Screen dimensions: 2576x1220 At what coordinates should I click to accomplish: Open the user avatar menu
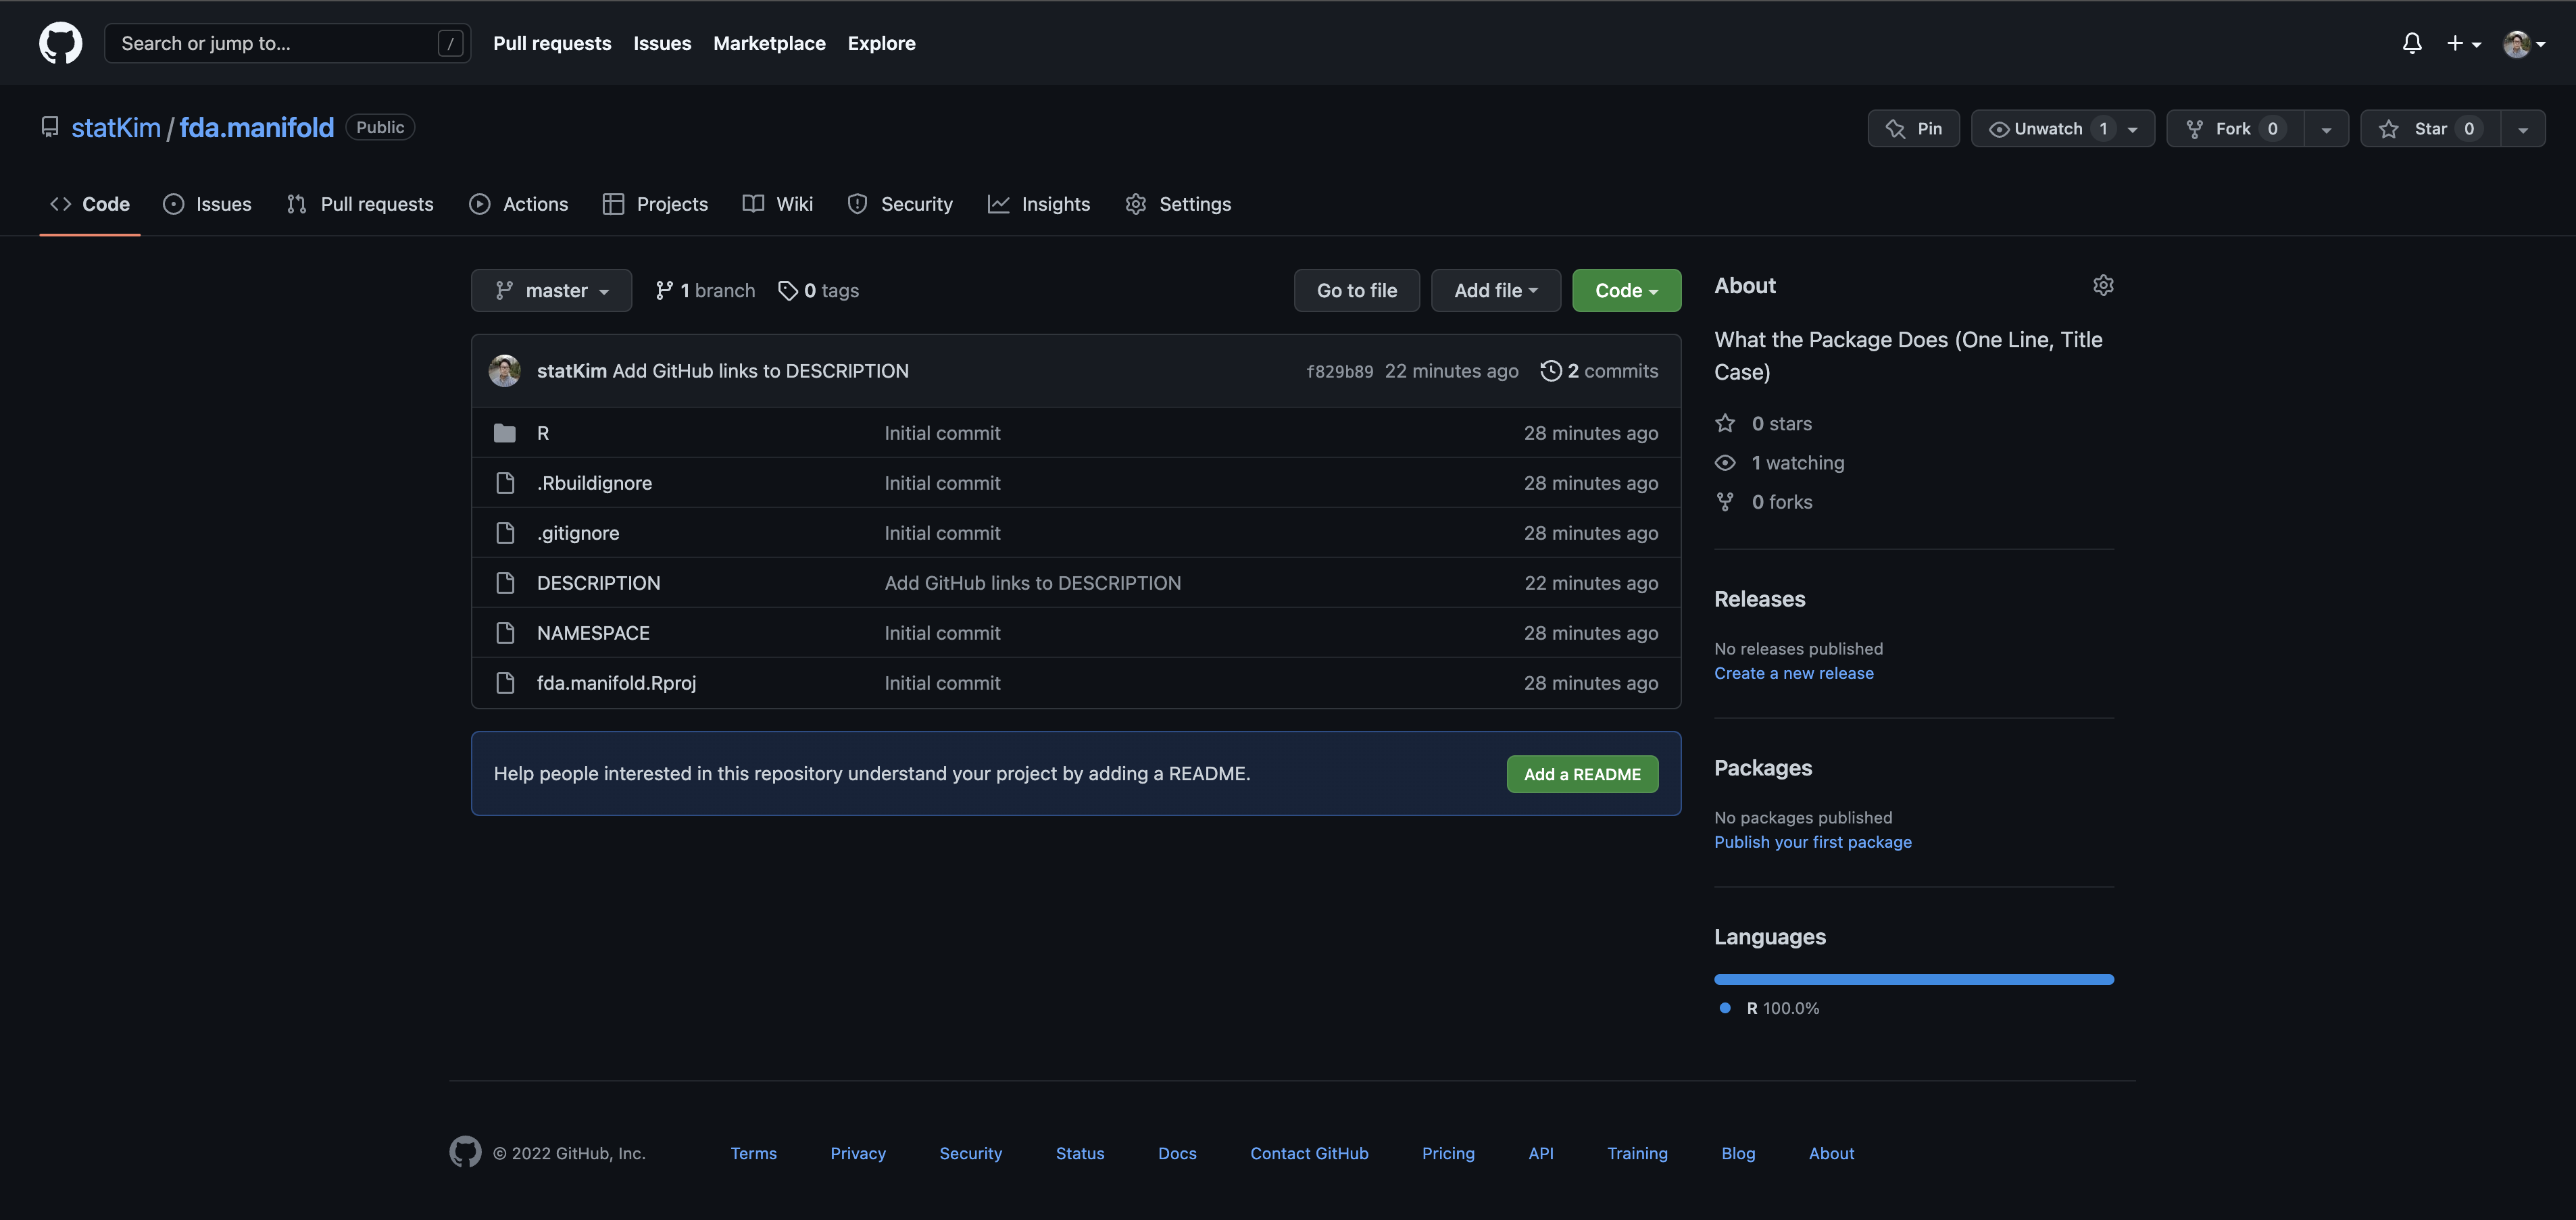tap(2524, 43)
